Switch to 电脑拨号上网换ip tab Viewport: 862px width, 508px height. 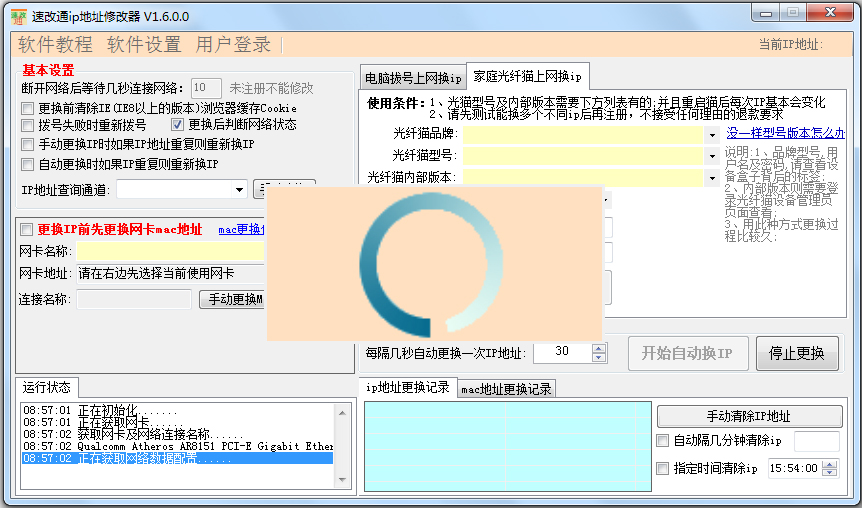tap(413, 78)
